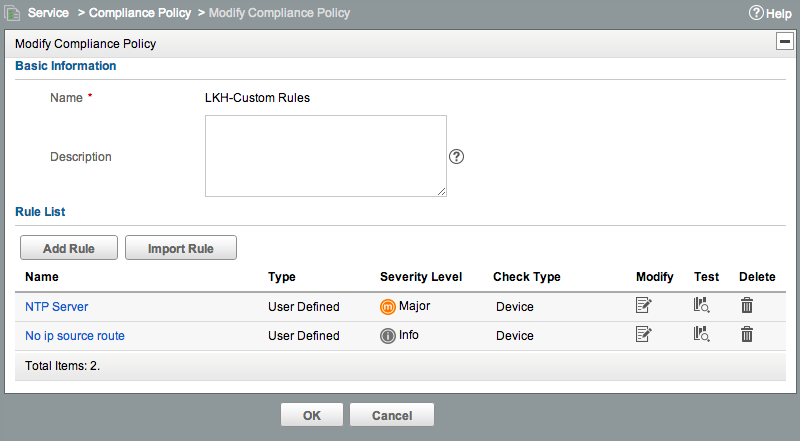This screenshot has width=800, height=441.
Task: Click inside the Description text area
Action: 326,156
